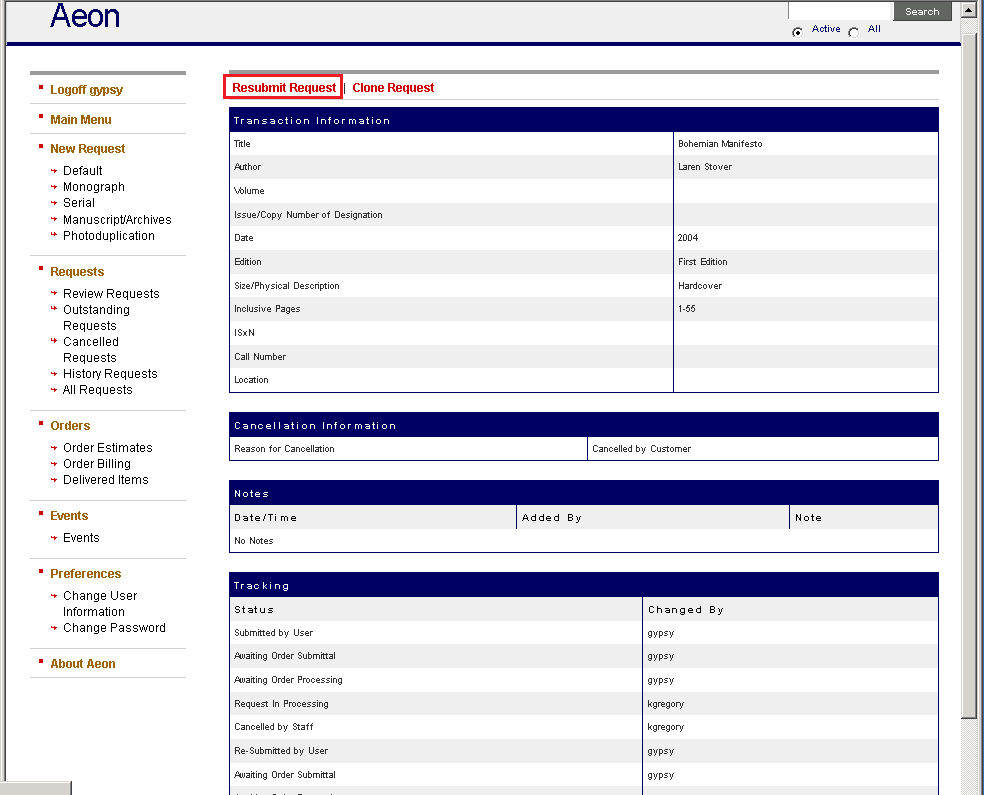This screenshot has height=795, width=984.
Task: View Delivered Items
Action: [104, 479]
